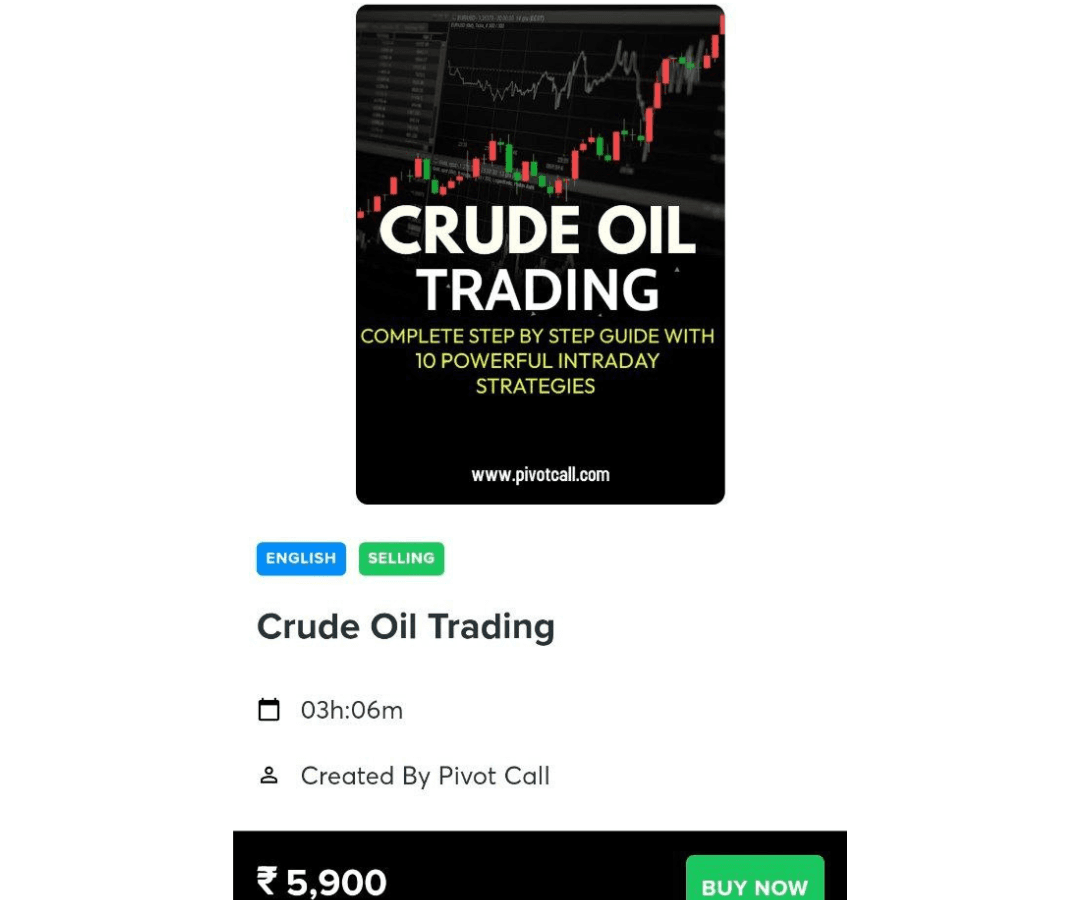The image size is (1080, 900).
Task: Click the 10 POWERFUL INTRADAY text line
Action: (x=538, y=361)
